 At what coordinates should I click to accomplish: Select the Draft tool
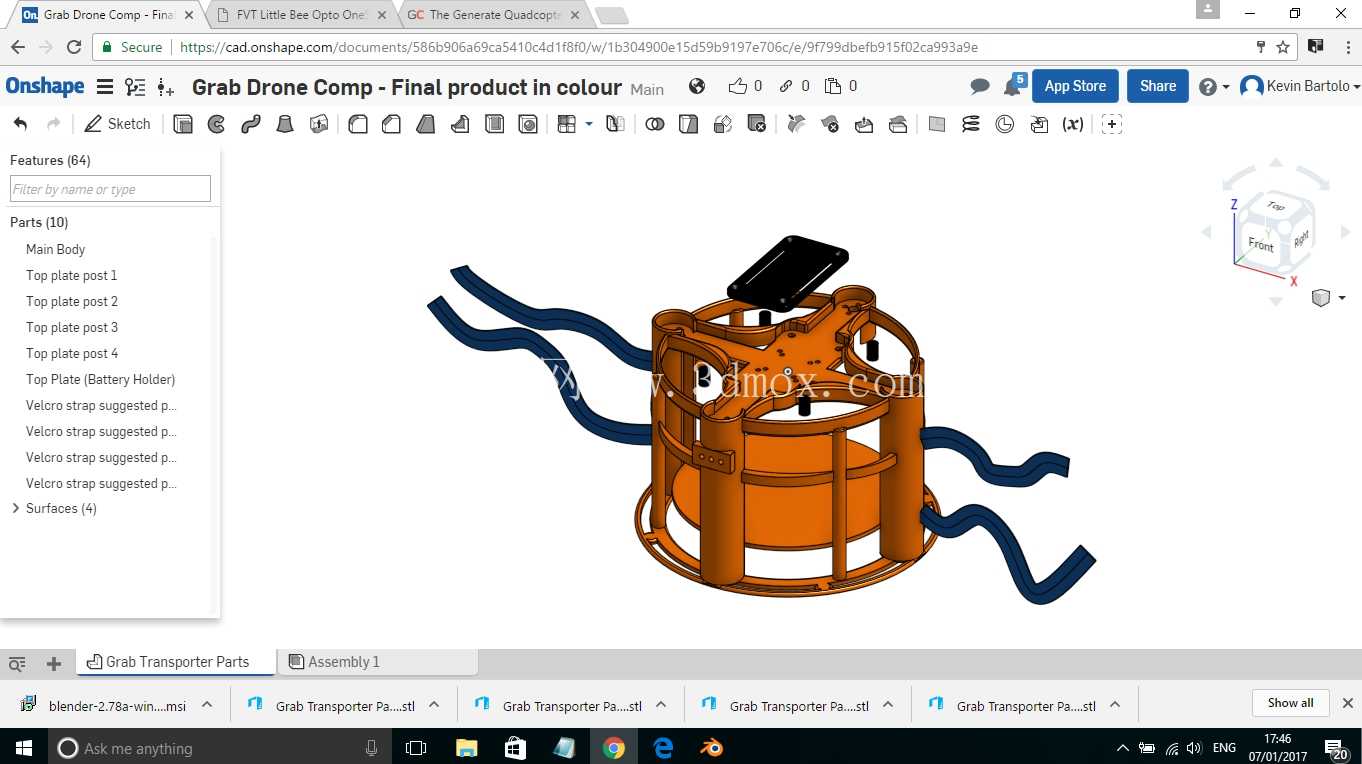click(x=426, y=124)
